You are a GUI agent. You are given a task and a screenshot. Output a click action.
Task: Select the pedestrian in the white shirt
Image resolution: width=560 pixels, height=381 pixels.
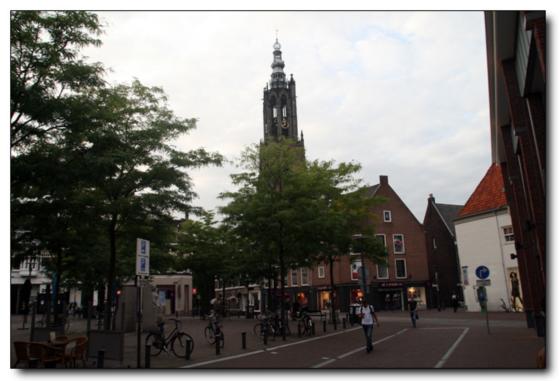pyautogui.click(x=368, y=326)
